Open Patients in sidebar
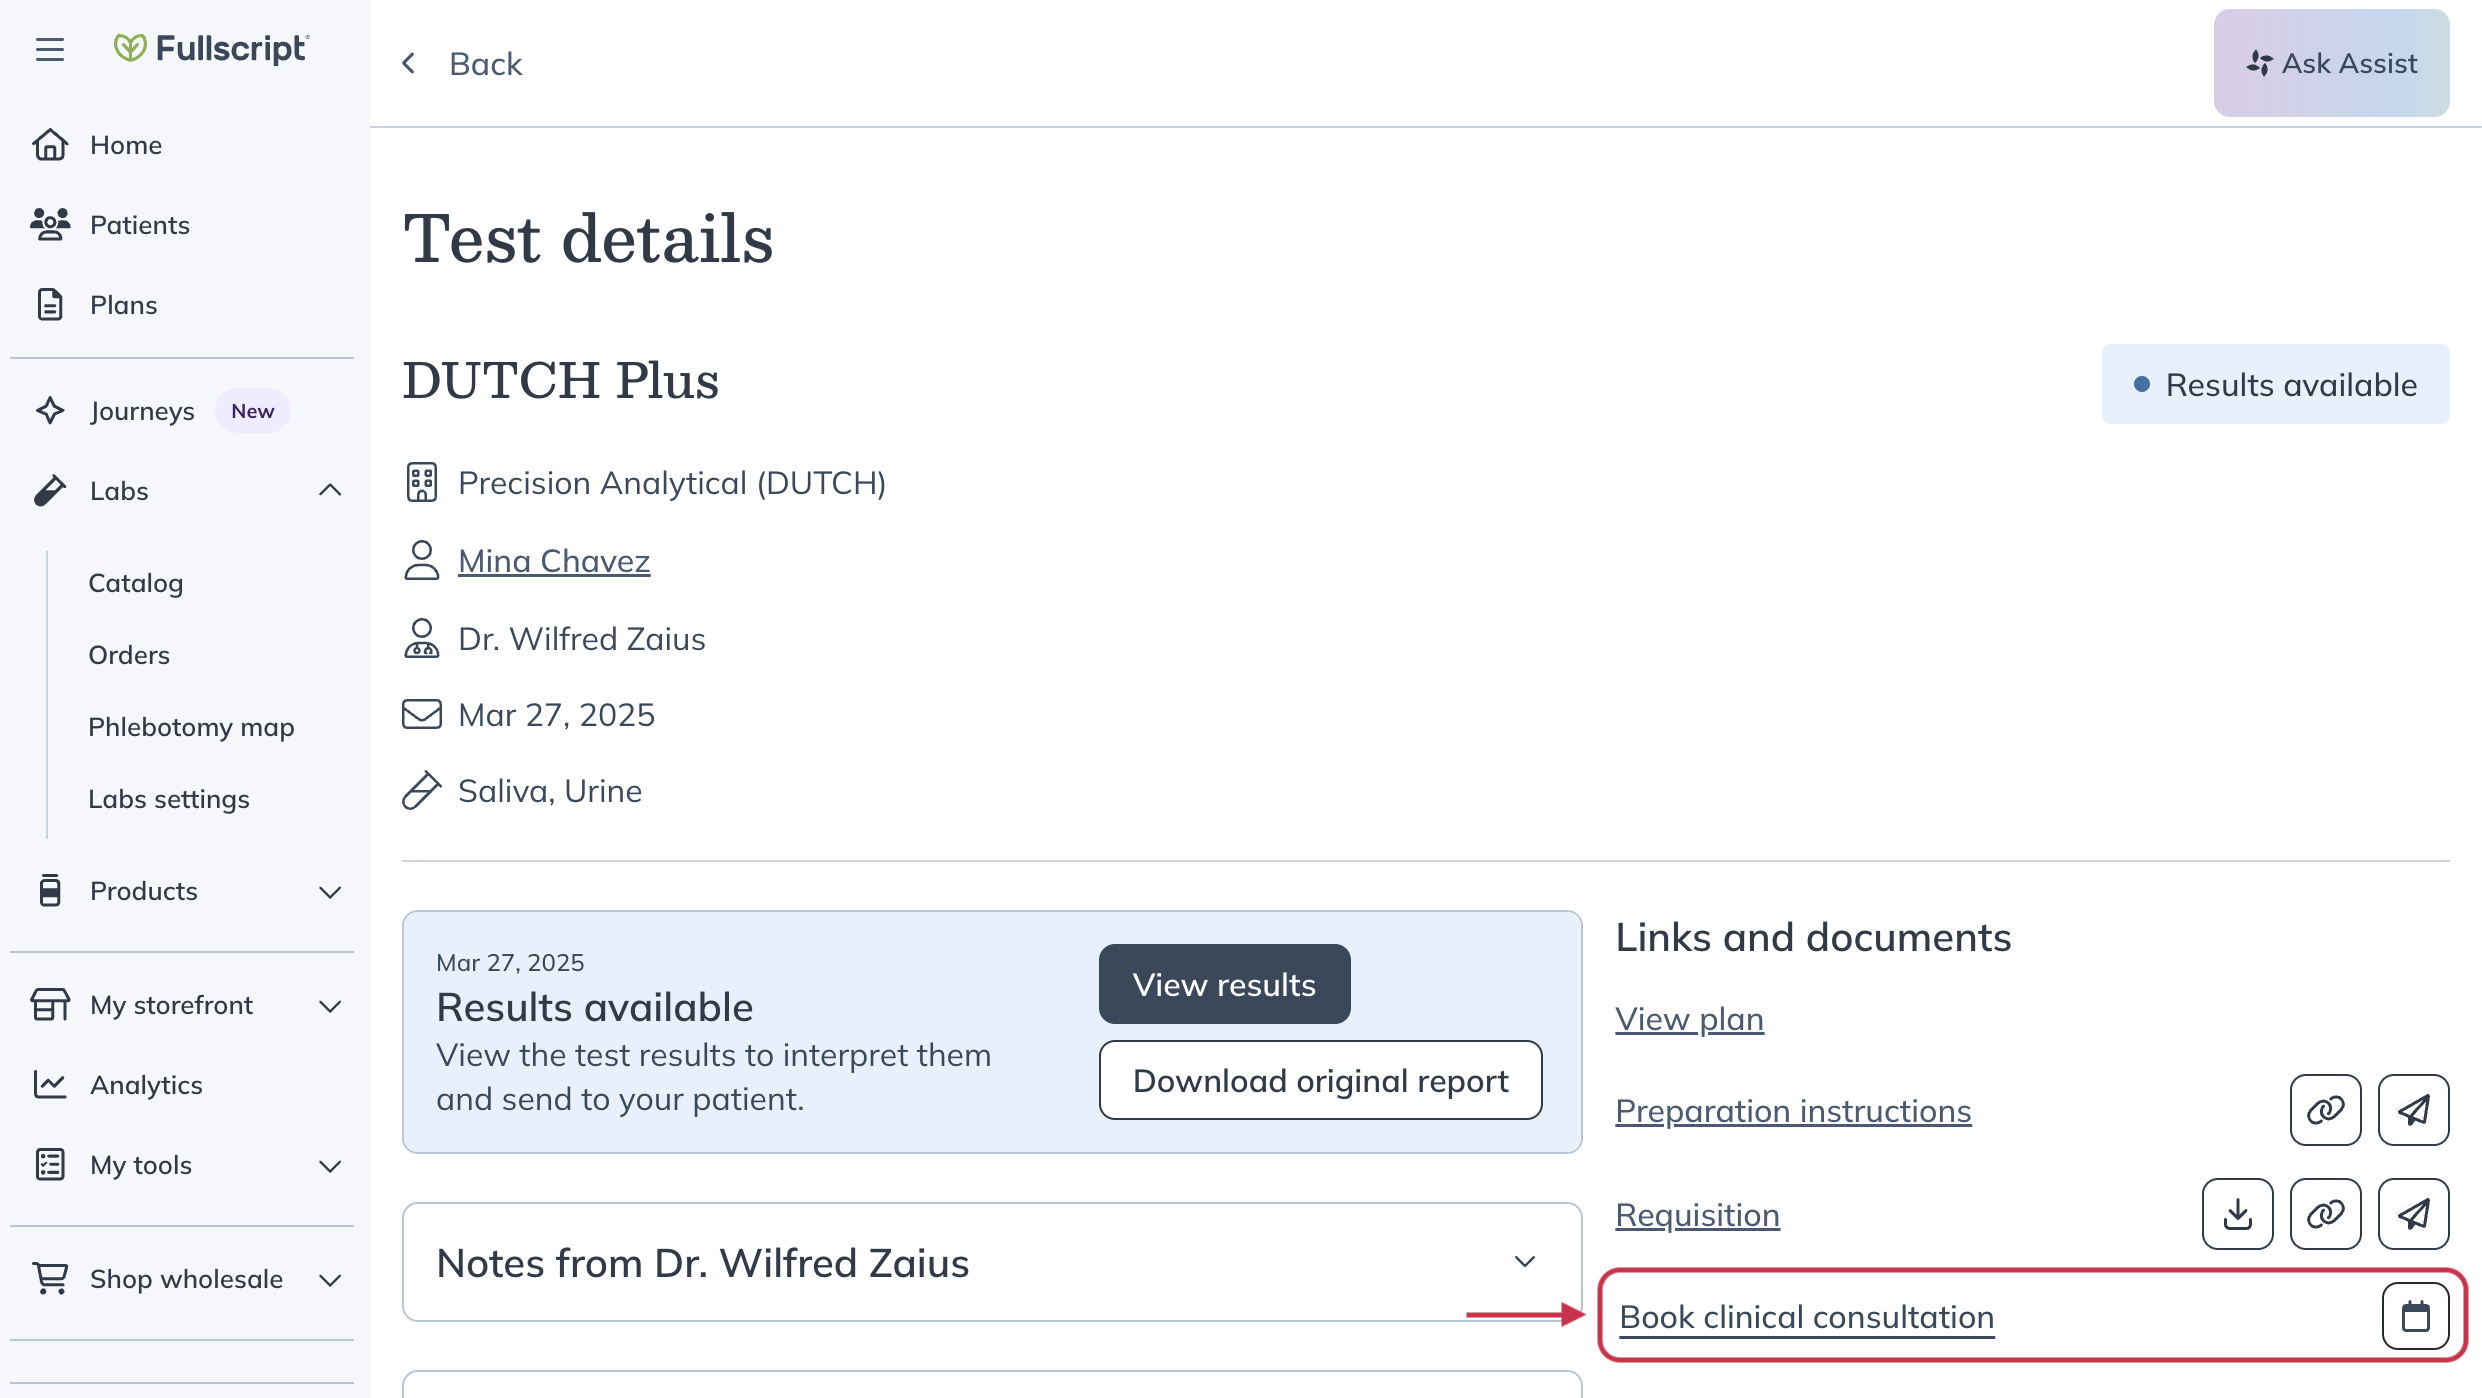 139,225
